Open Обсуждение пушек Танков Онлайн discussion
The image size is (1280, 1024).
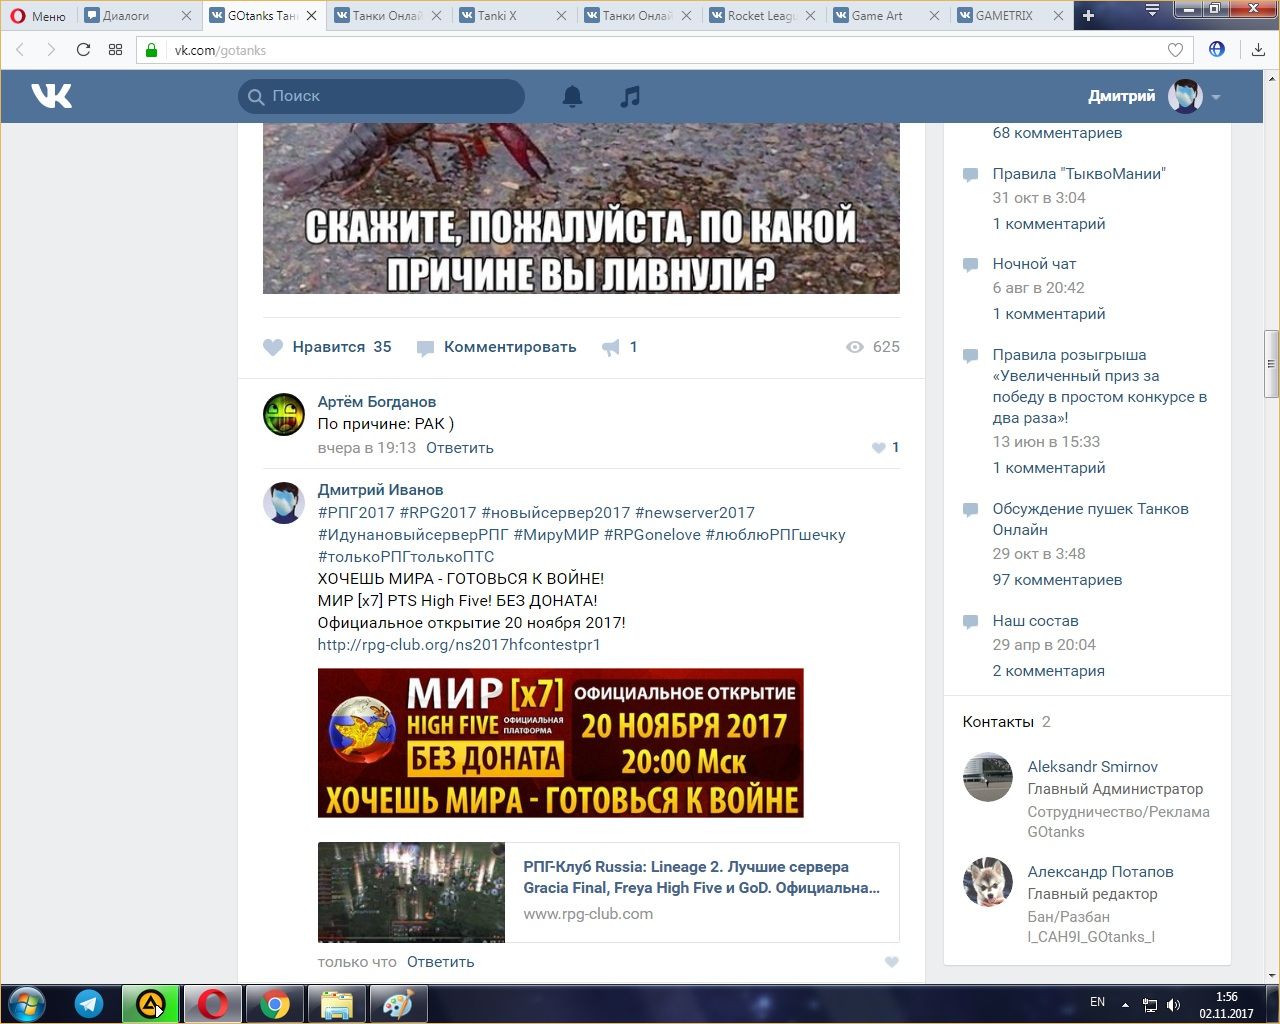coord(1090,519)
